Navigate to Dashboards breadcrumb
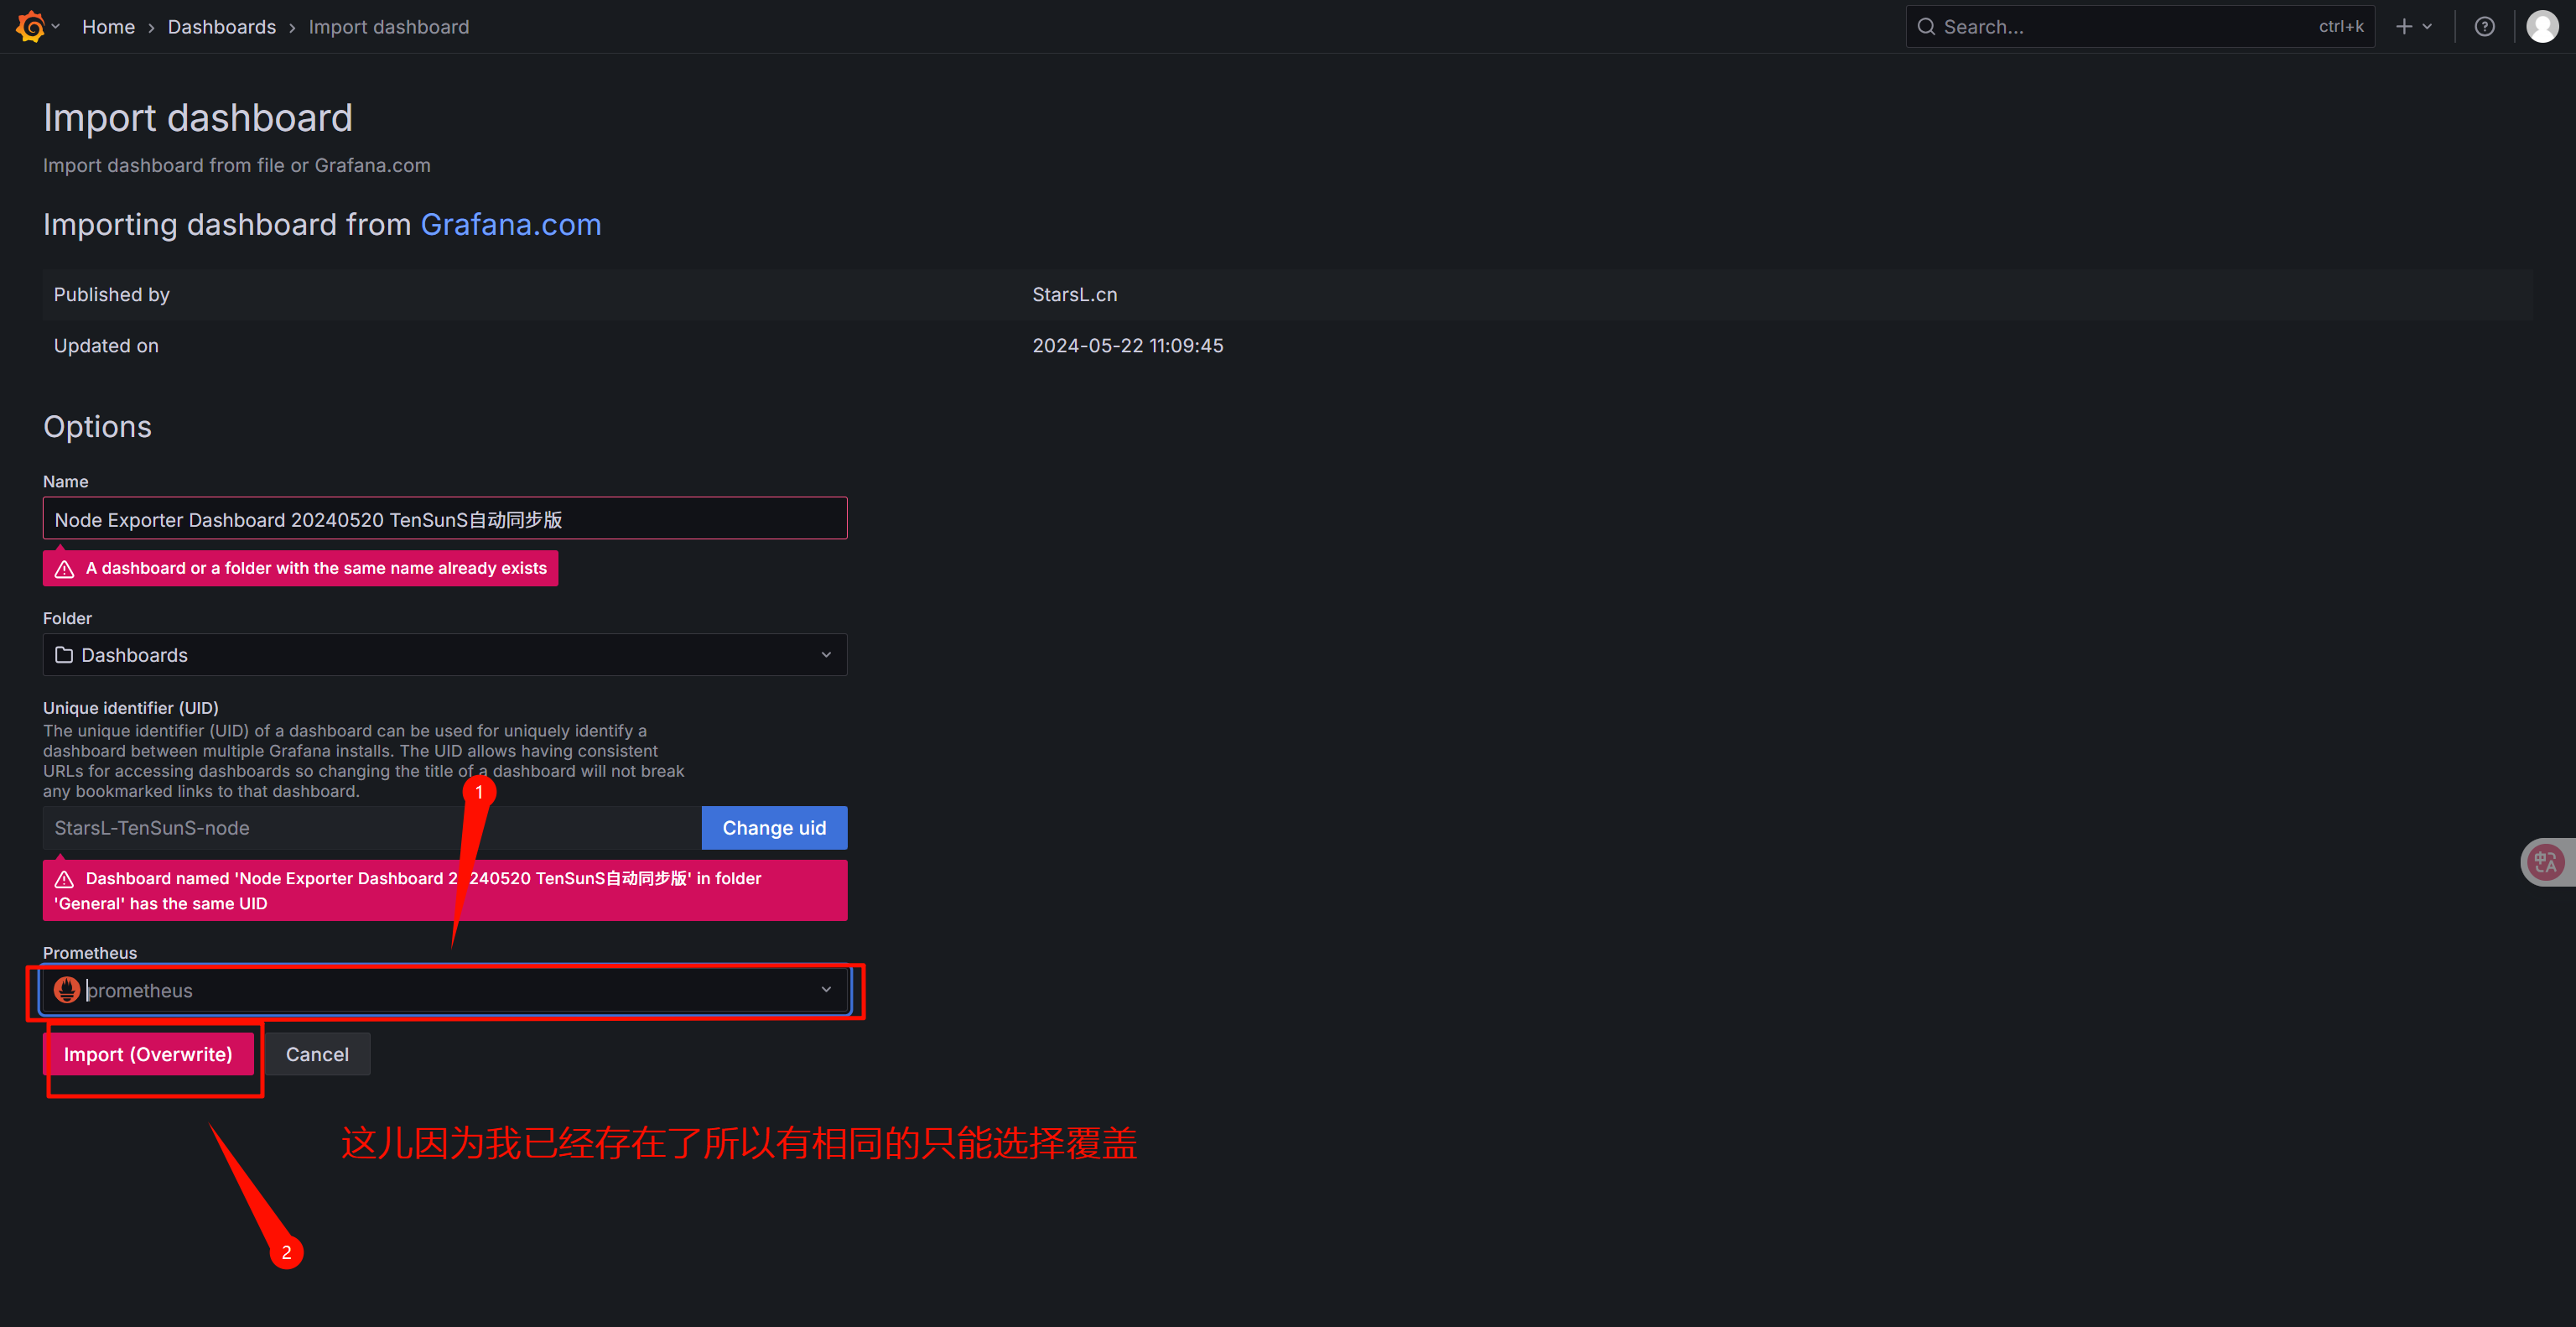Image resolution: width=2576 pixels, height=1327 pixels. click(222, 27)
